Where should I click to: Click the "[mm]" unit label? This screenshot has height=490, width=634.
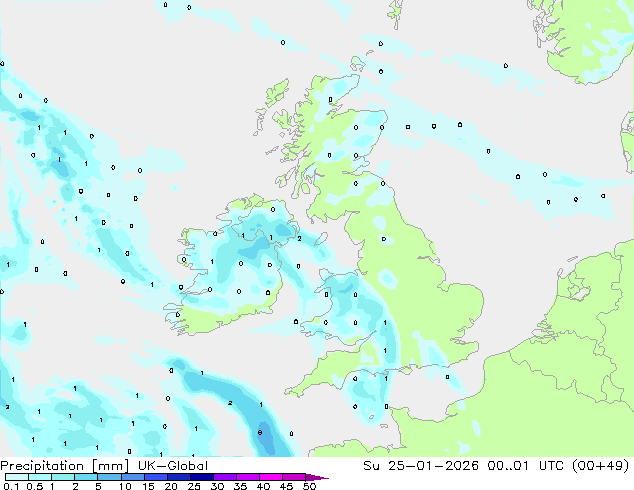point(111,466)
